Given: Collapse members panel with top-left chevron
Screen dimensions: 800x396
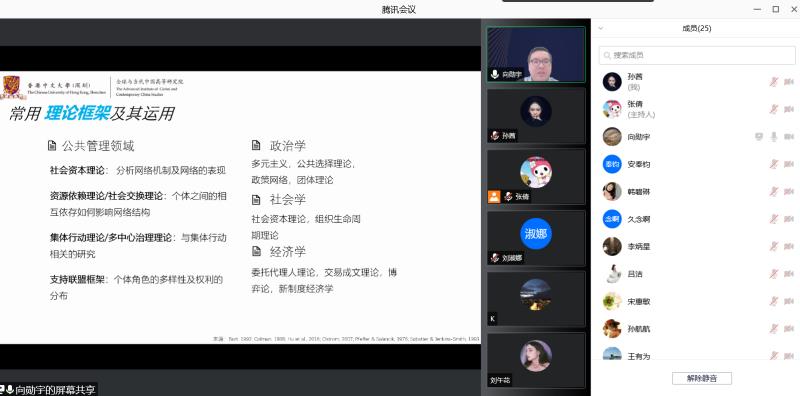Looking at the screenshot, I should 601,29.
